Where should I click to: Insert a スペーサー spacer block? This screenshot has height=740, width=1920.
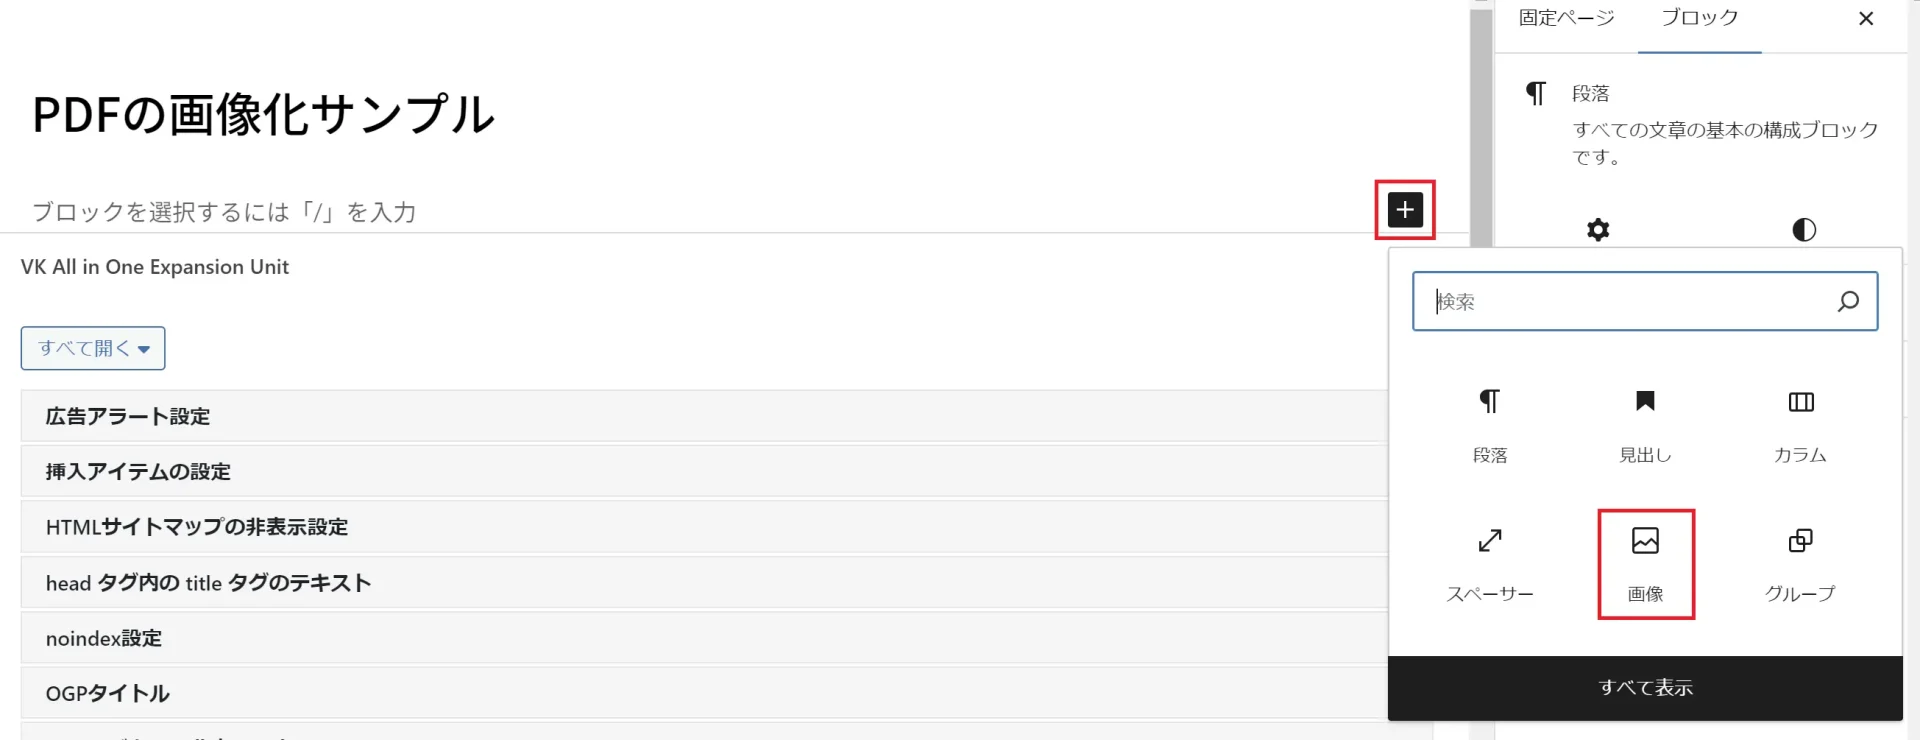point(1489,565)
